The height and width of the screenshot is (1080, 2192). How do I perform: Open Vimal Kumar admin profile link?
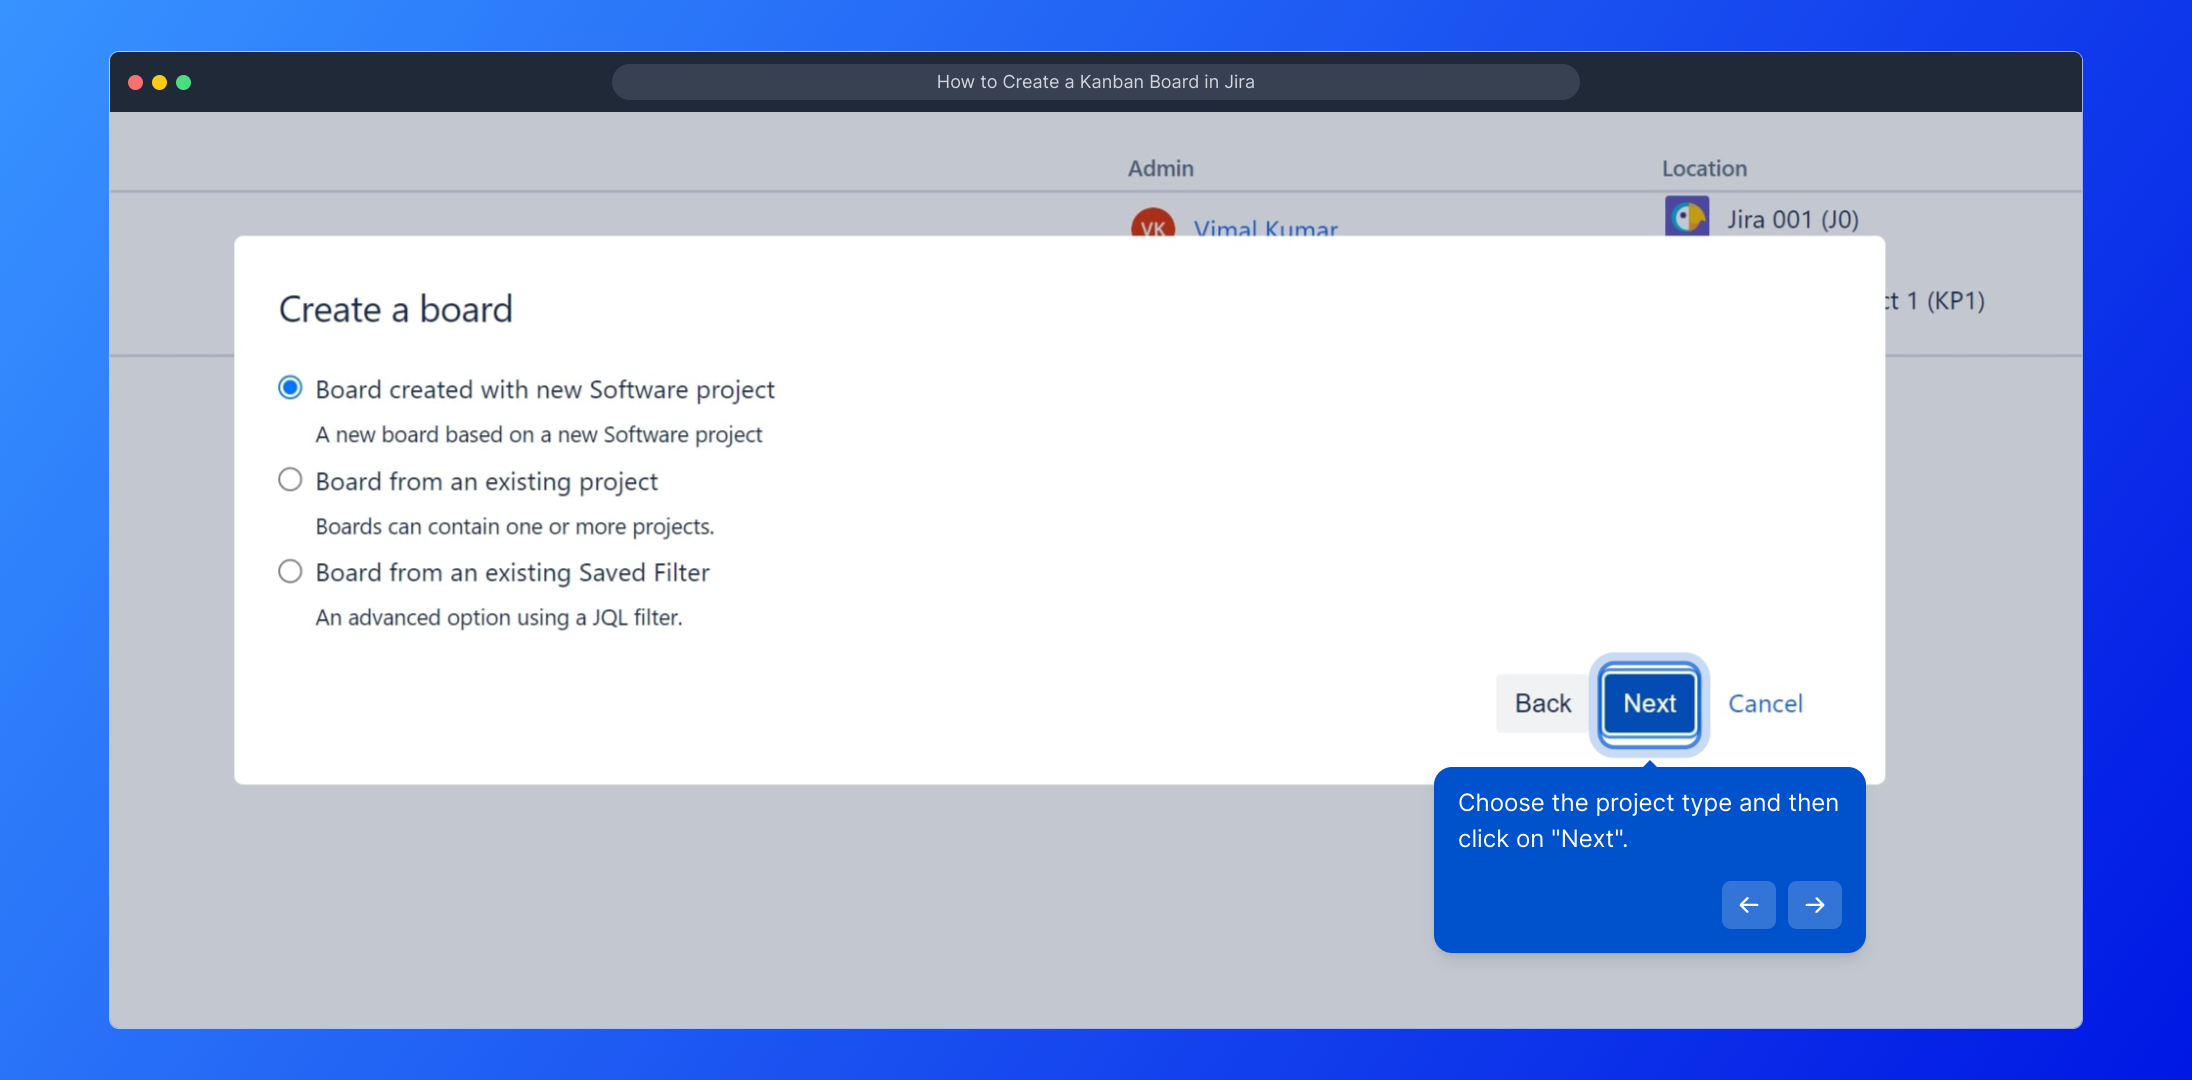click(1265, 228)
